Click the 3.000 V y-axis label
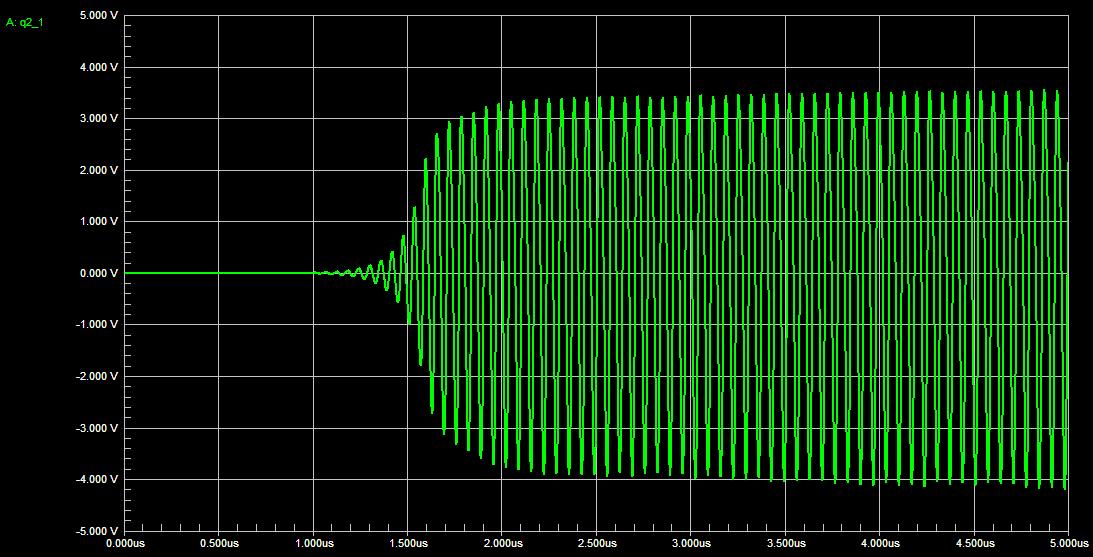The width and height of the screenshot is (1093, 557). (99, 118)
